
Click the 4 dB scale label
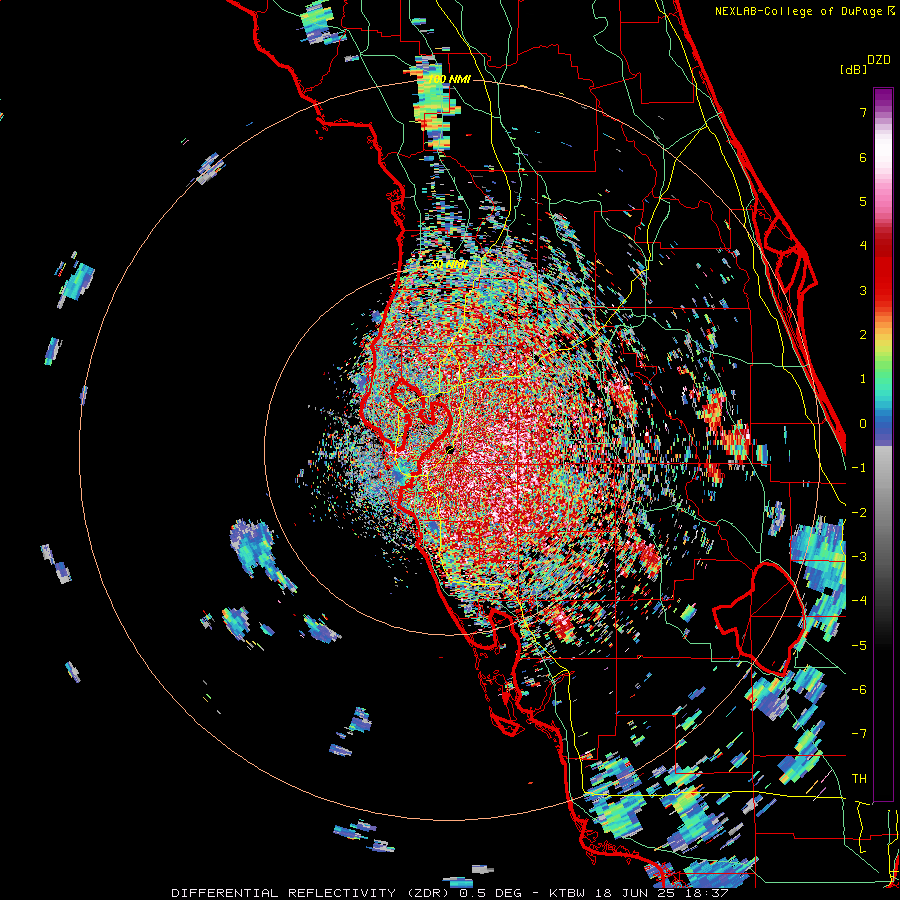tap(863, 246)
